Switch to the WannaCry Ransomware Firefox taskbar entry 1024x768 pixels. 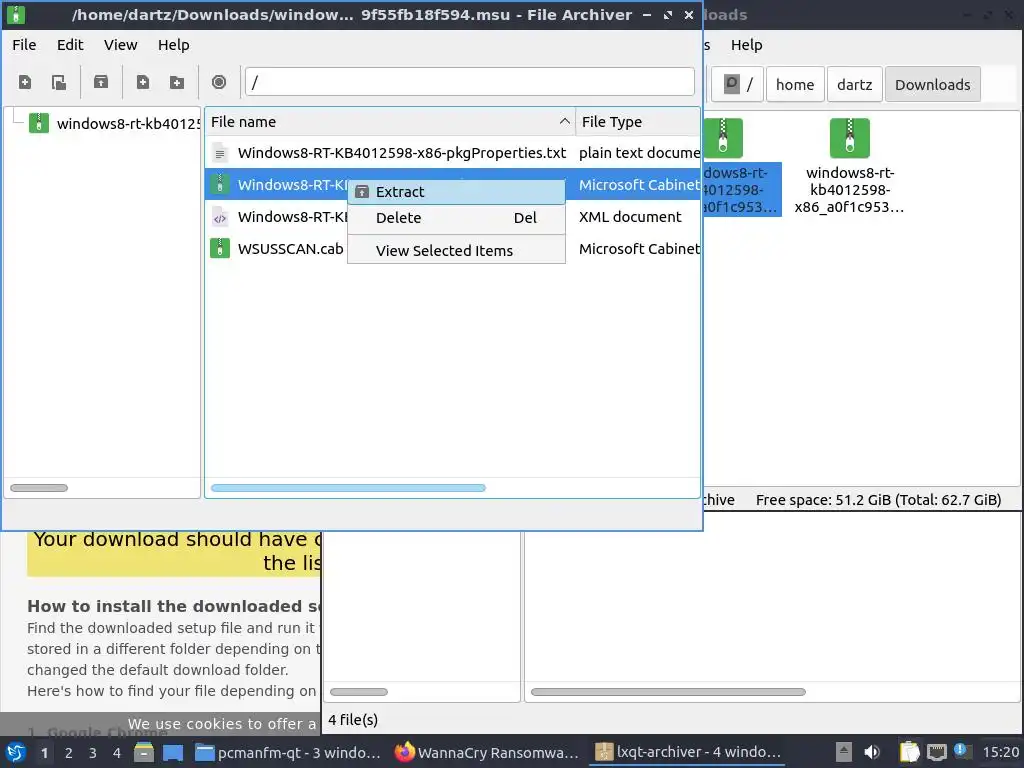[488, 752]
